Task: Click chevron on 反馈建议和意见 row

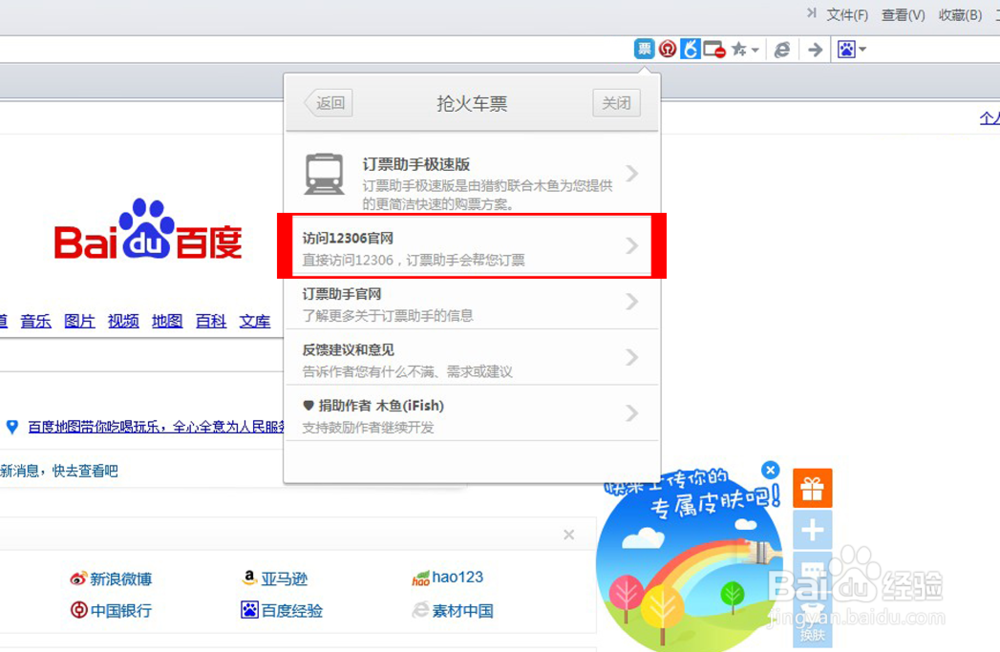Action: coord(631,357)
